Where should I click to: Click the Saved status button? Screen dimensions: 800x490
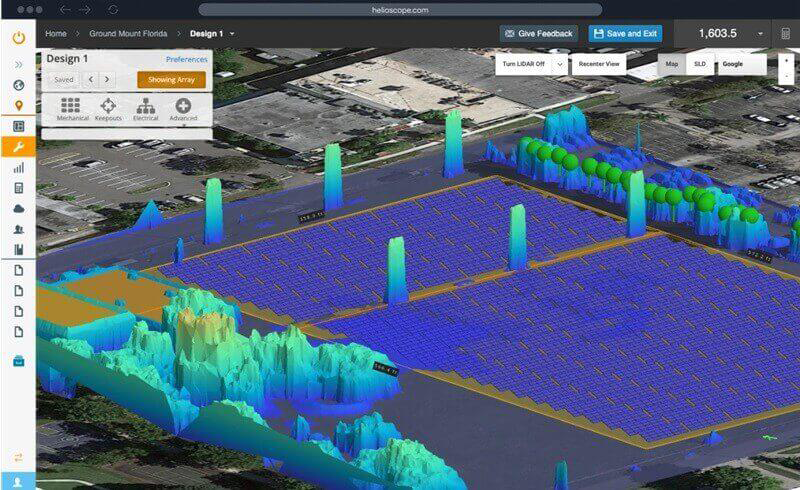tap(64, 80)
